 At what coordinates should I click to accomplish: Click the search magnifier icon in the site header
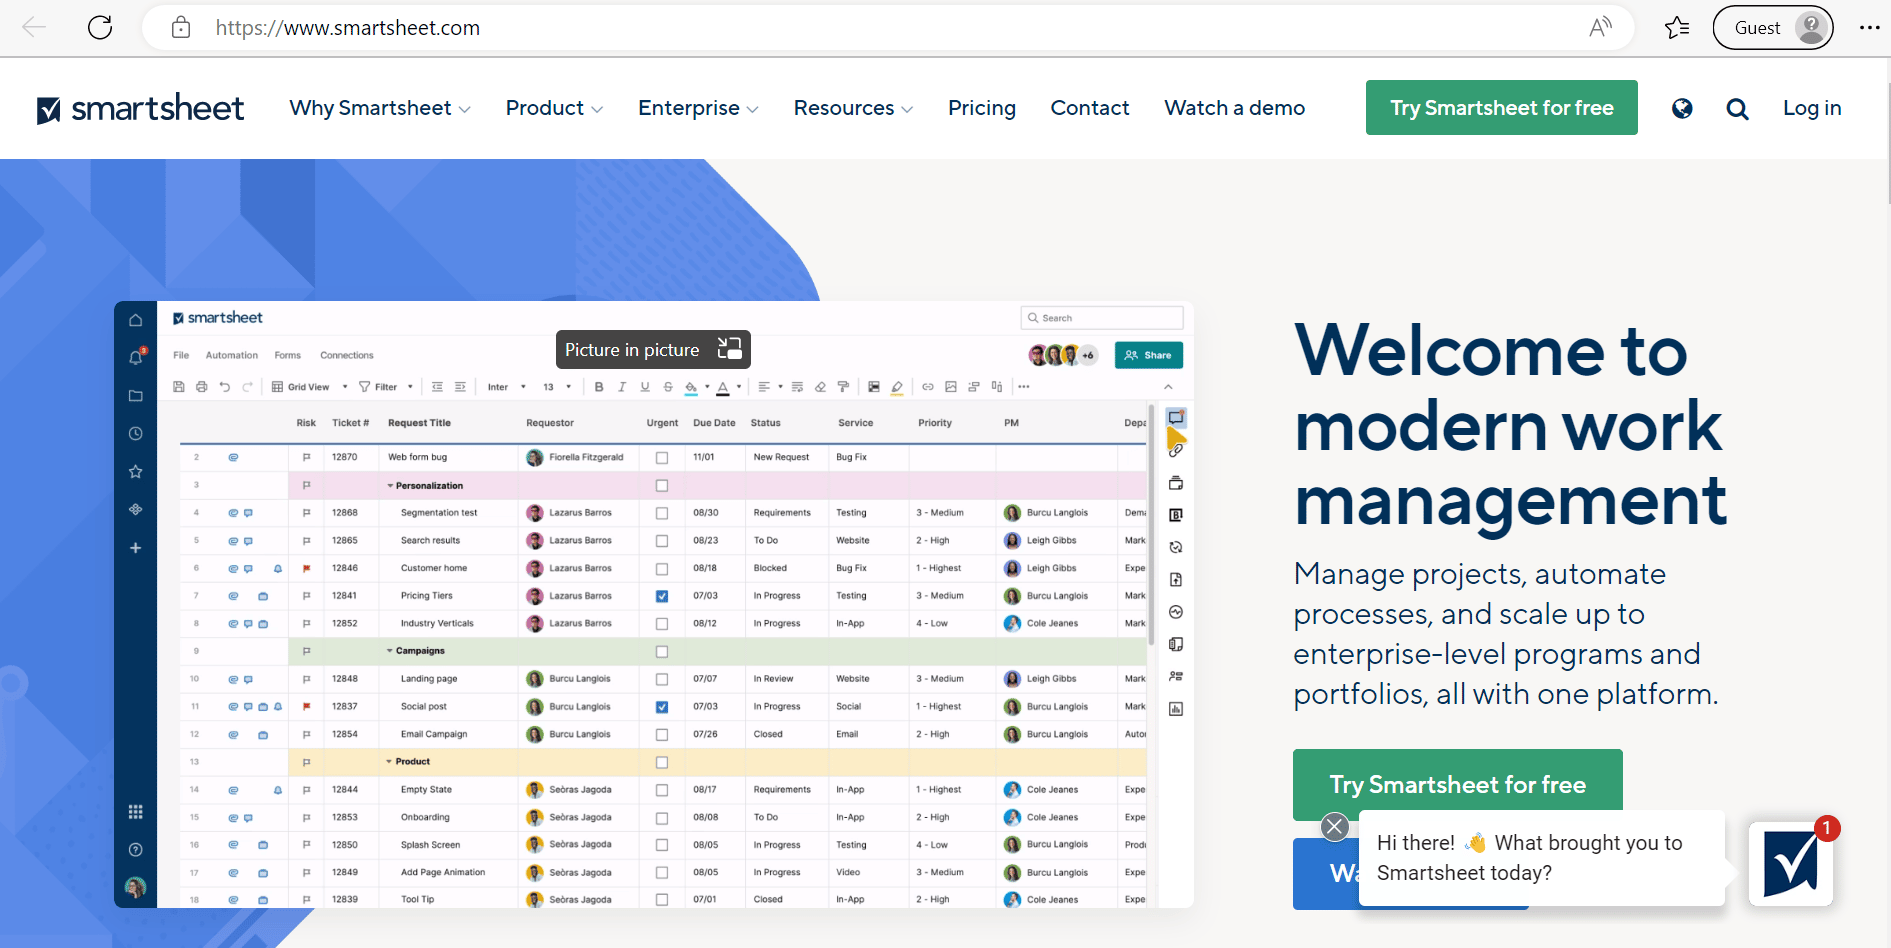pos(1737,109)
